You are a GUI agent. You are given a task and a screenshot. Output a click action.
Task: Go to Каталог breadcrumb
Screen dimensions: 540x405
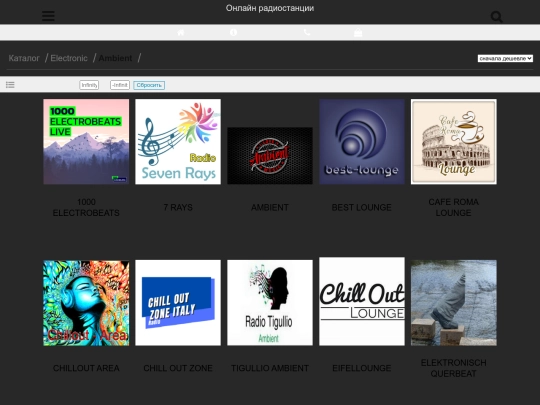24,58
